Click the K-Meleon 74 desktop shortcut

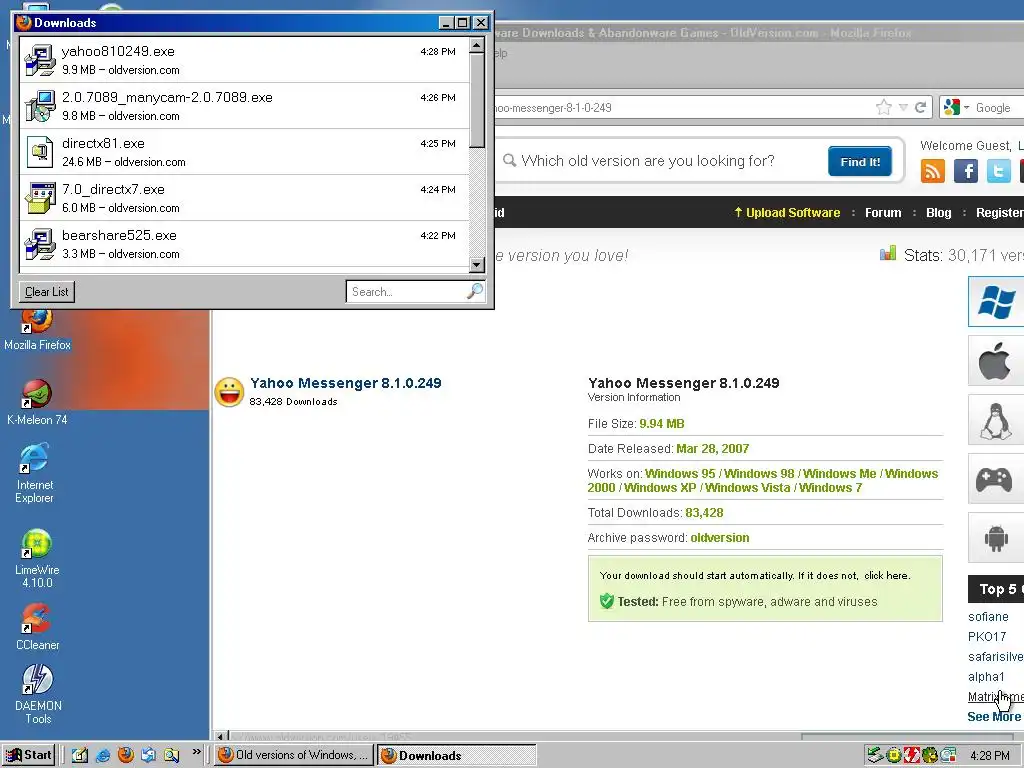(37, 402)
